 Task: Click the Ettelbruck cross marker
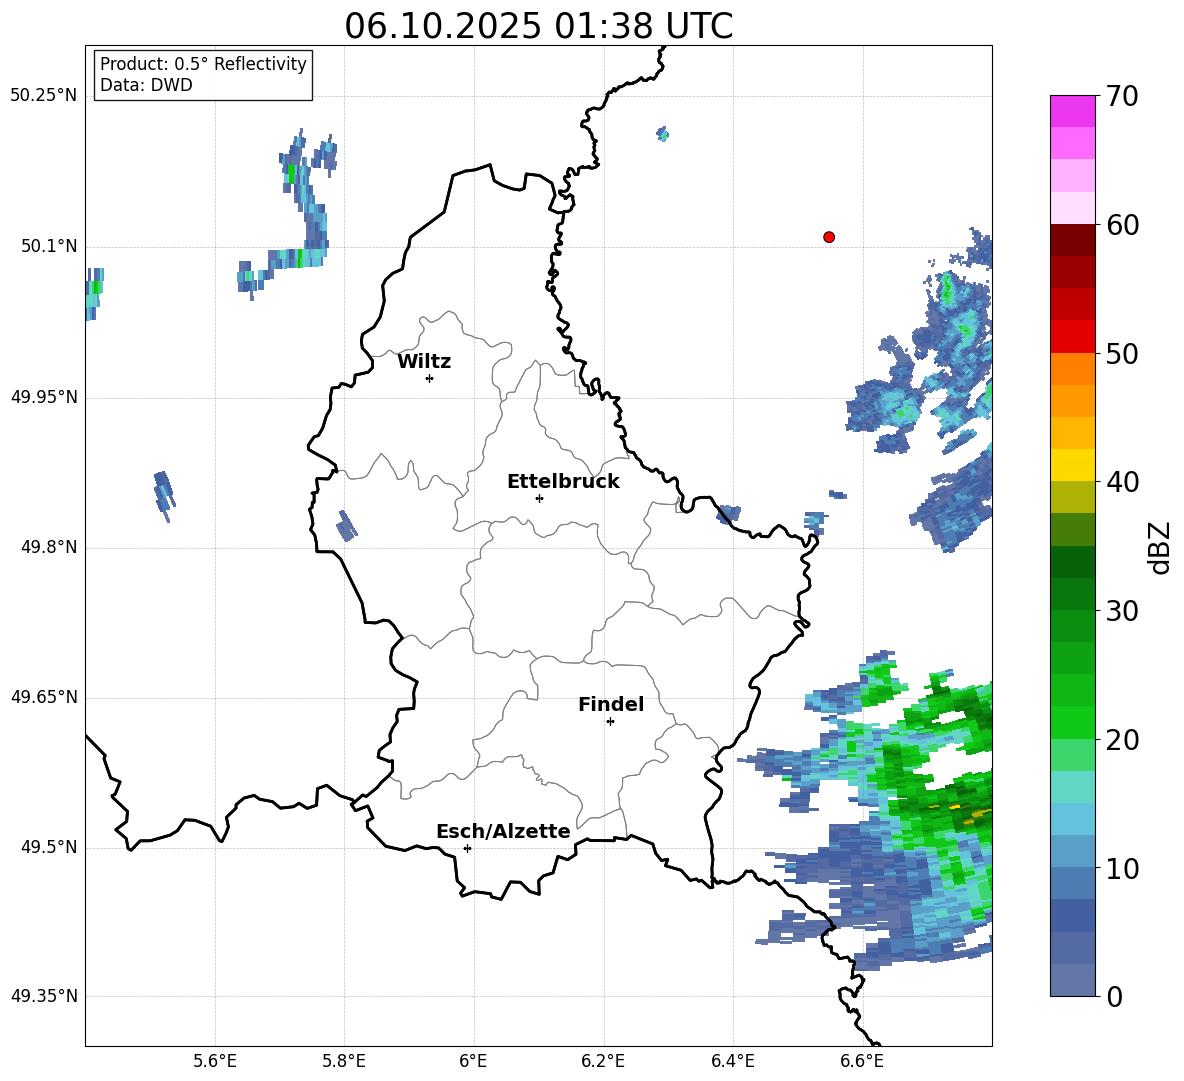[x=539, y=498]
